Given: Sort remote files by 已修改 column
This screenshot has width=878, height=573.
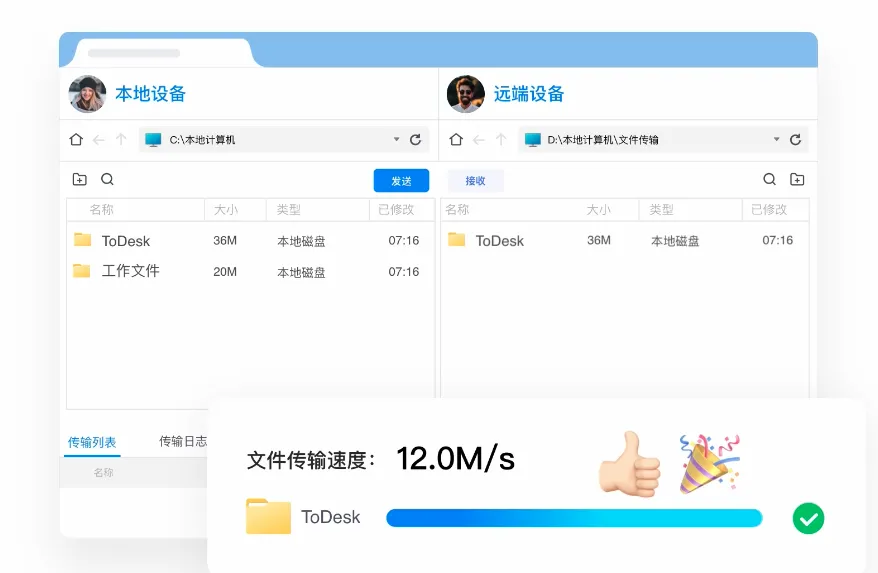Looking at the screenshot, I should pos(769,209).
